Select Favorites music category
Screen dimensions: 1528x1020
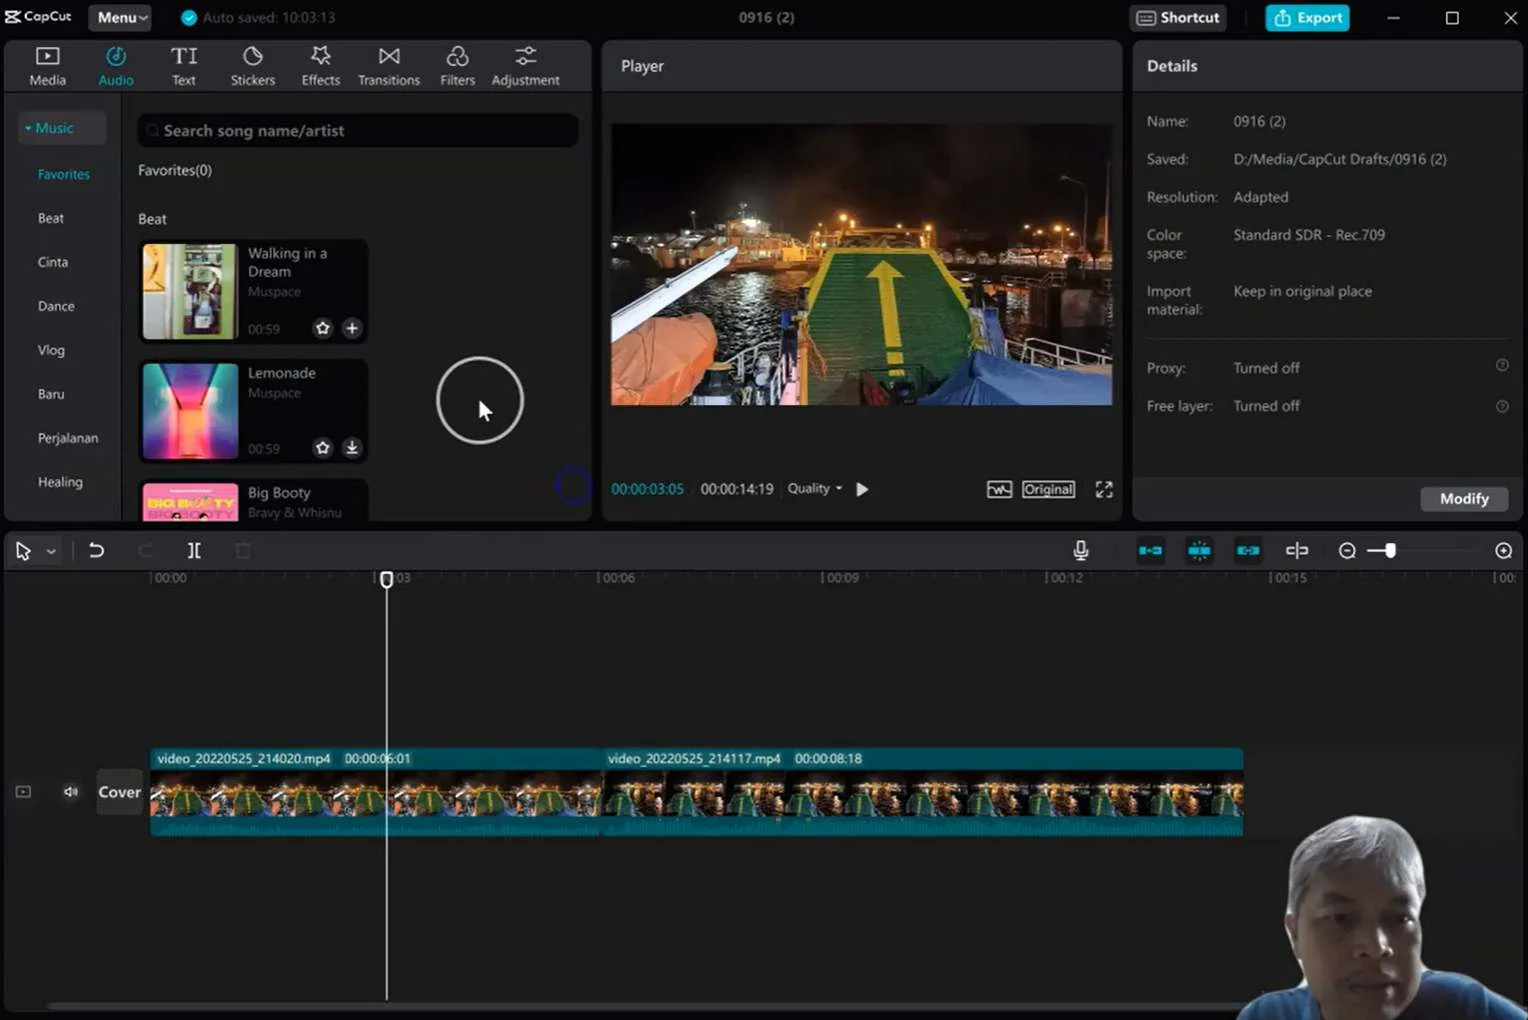[64, 174]
